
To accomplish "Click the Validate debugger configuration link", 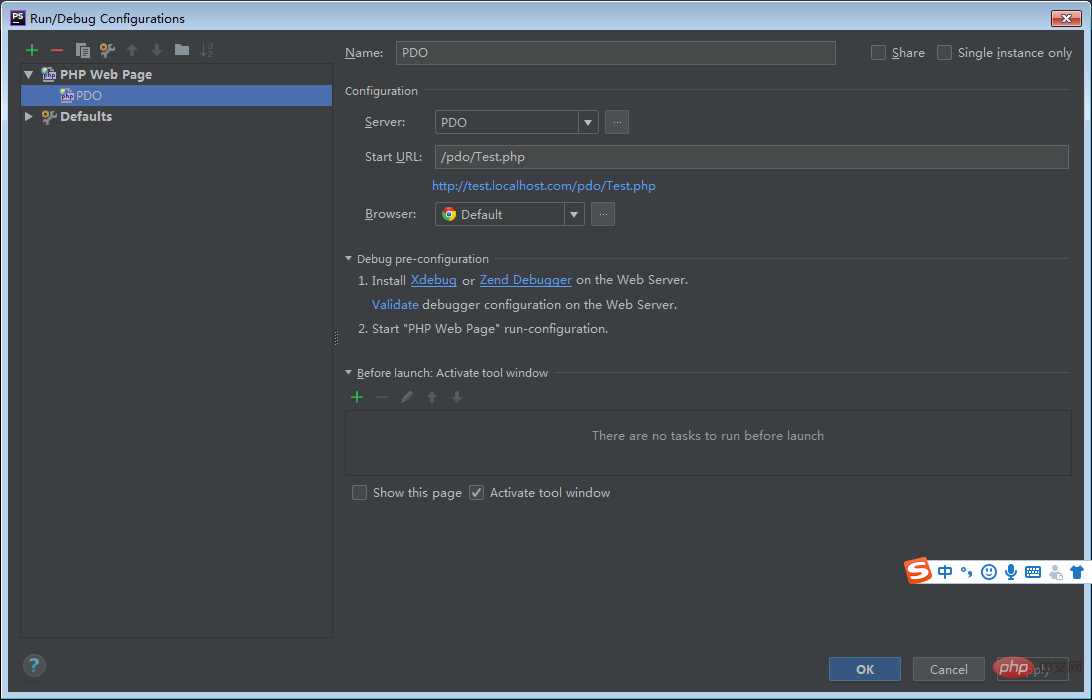I will 395,304.
